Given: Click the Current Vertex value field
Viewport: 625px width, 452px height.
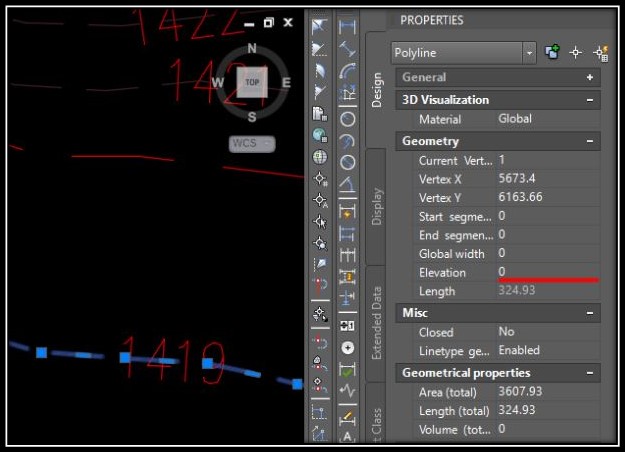Looking at the screenshot, I should click(x=548, y=160).
